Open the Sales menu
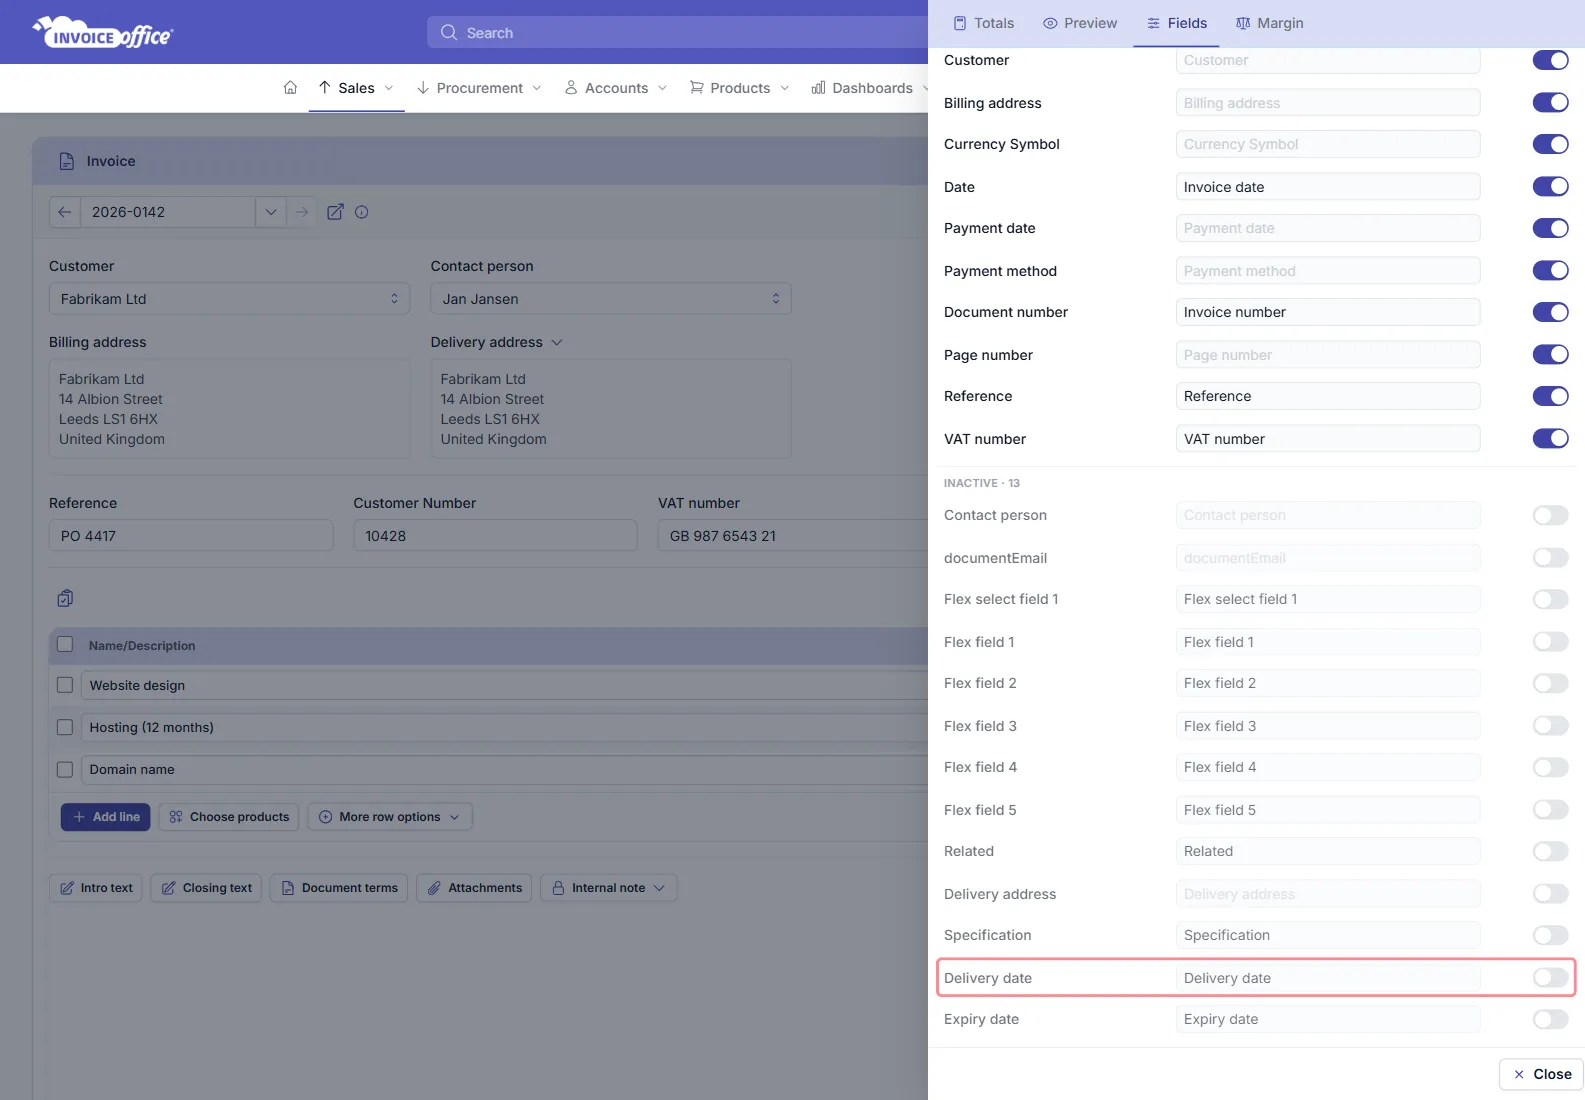This screenshot has height=1100, width=1585. coord(356,88)
